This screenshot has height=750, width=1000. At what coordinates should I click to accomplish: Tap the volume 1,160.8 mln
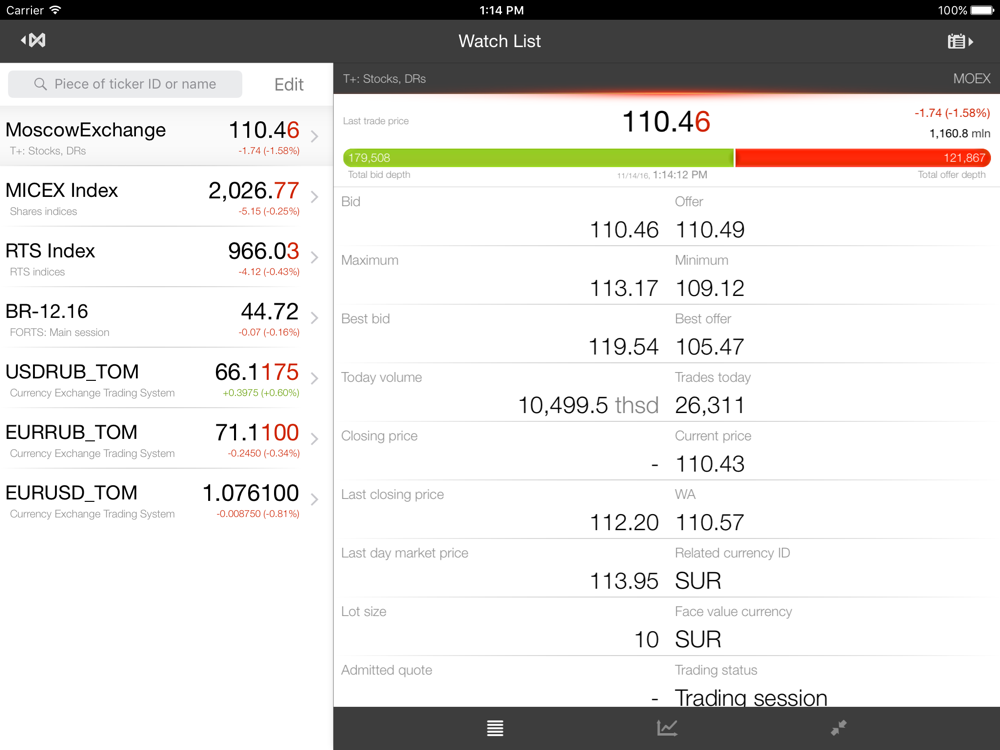pyautogui.click(x=960, y=133)
